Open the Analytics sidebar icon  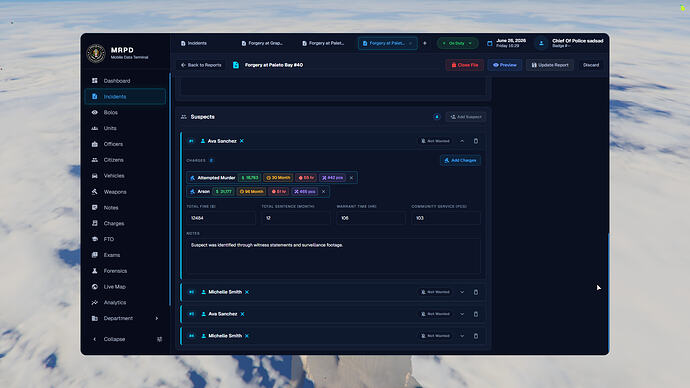coord(95,303)
